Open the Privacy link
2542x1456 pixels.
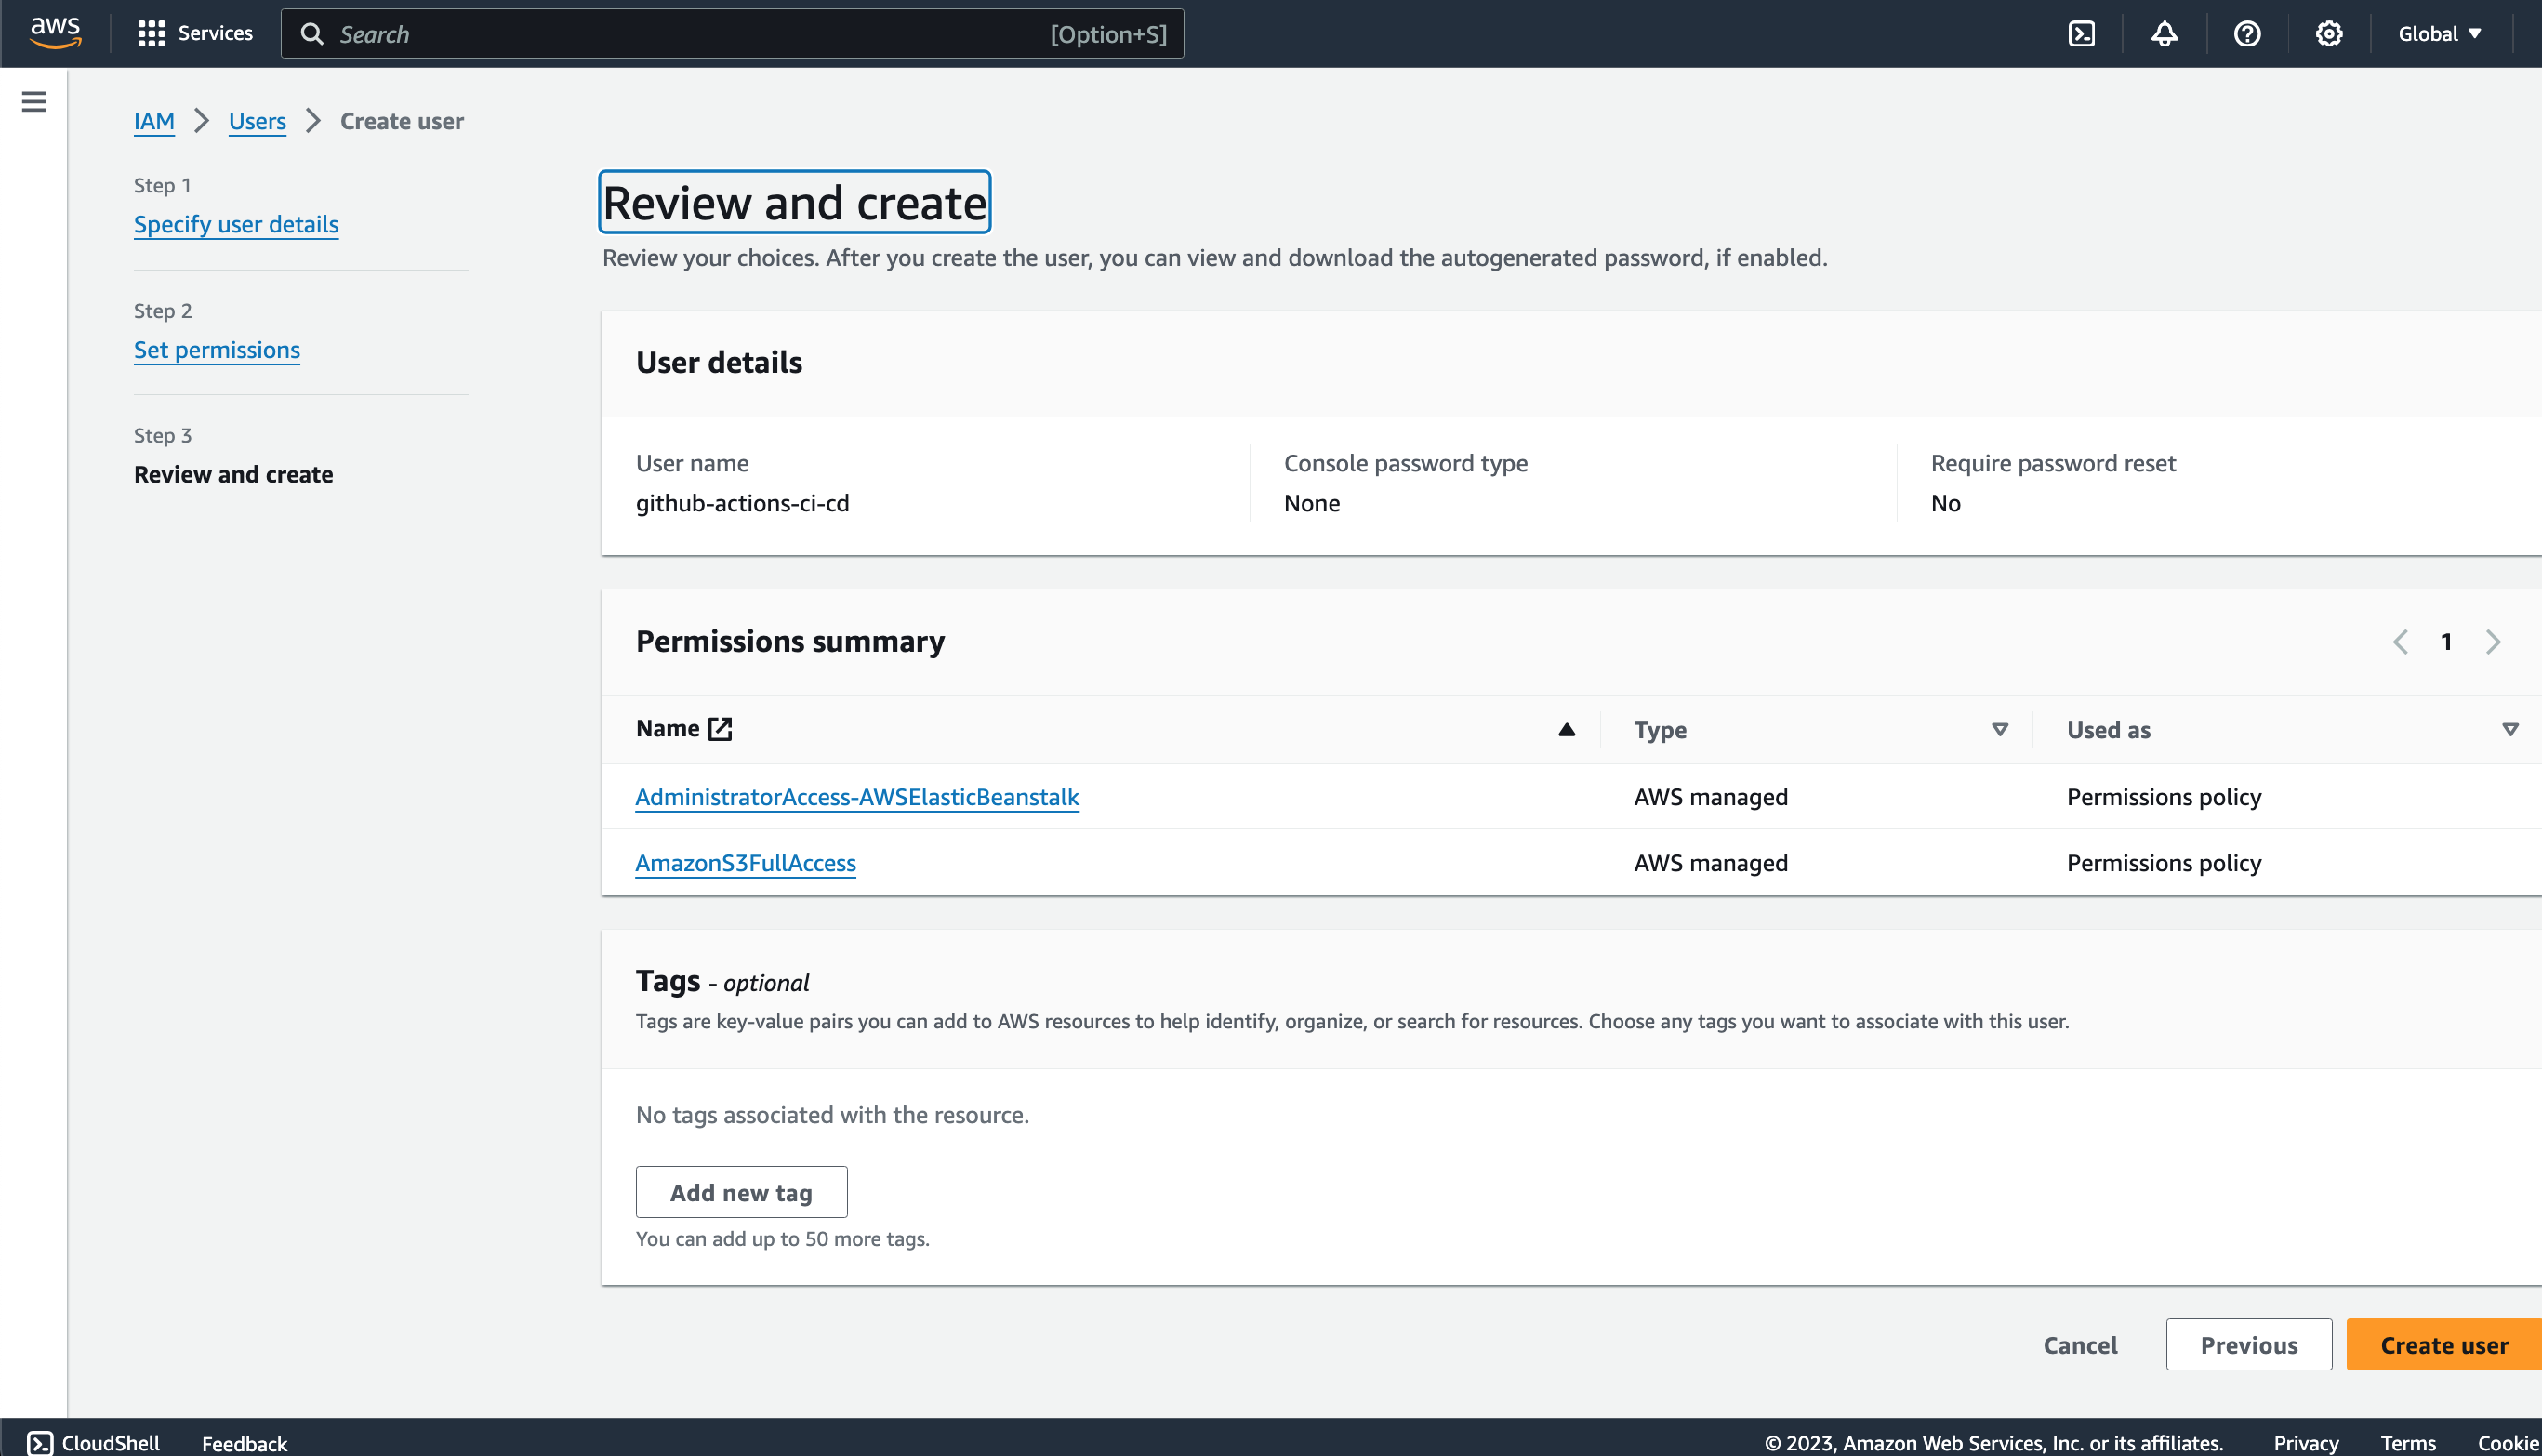[2306, 1443]
